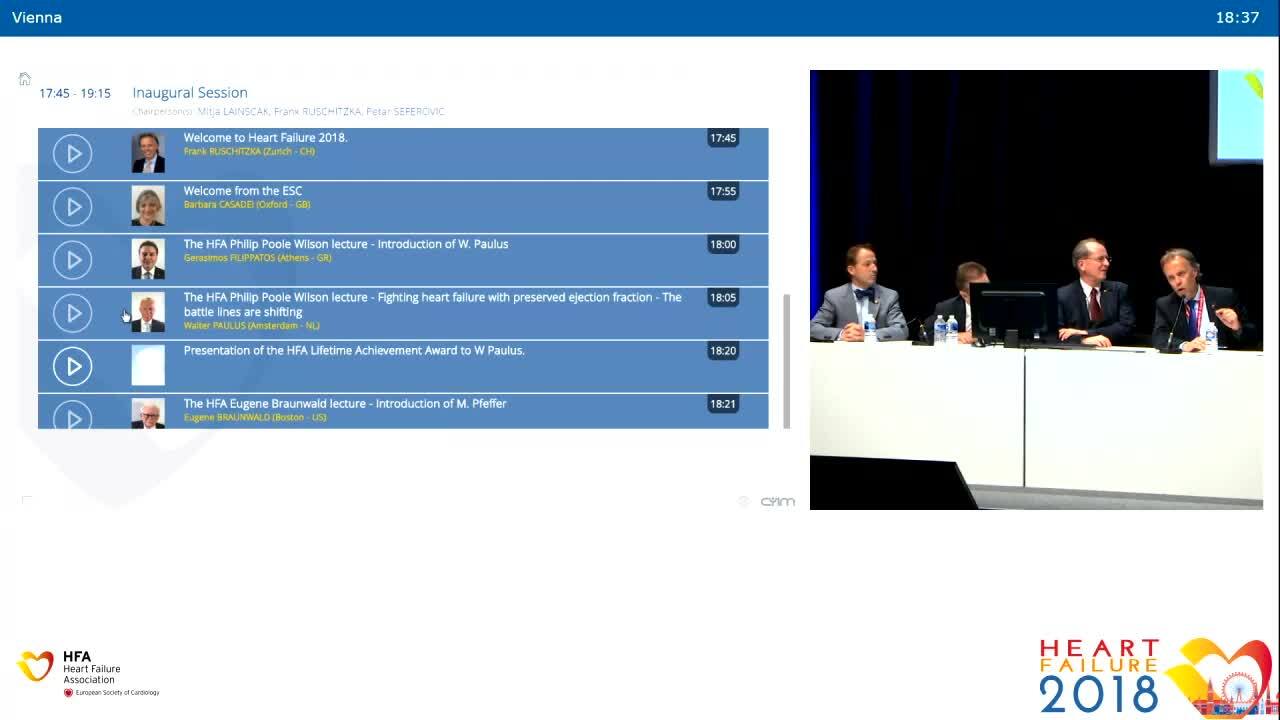Click the HFA Heart Failure Association logo
Image resolution: width=1280 pixels, height=720 pixels.
point(88,673)
